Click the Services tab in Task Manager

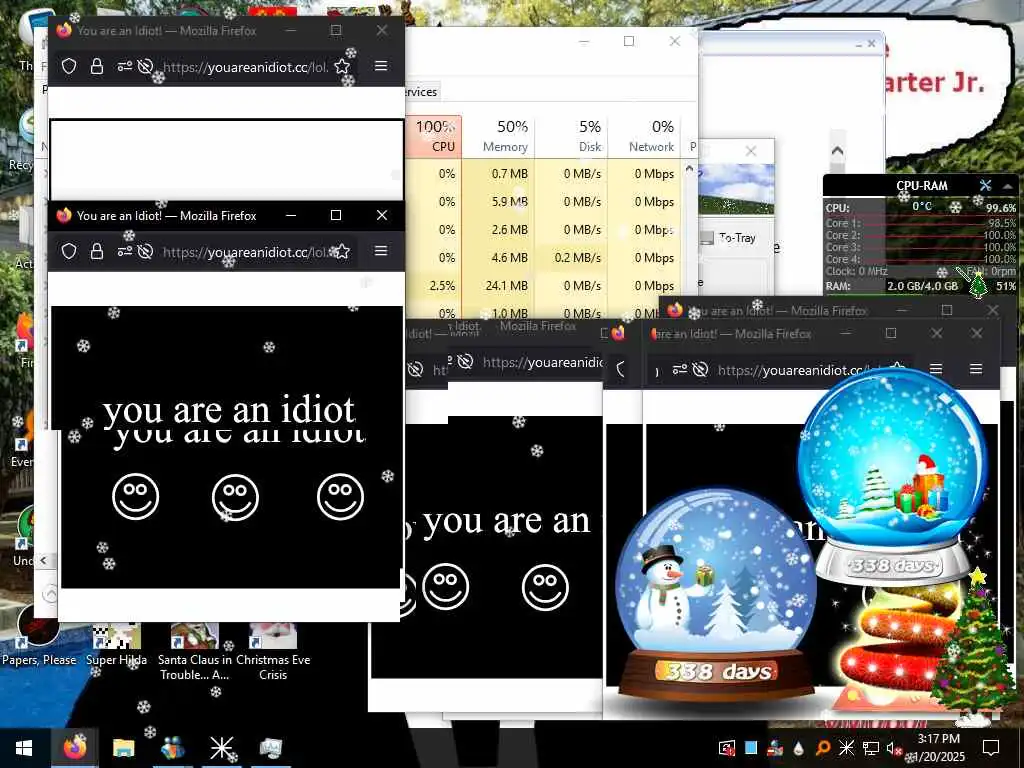(421, 92)
